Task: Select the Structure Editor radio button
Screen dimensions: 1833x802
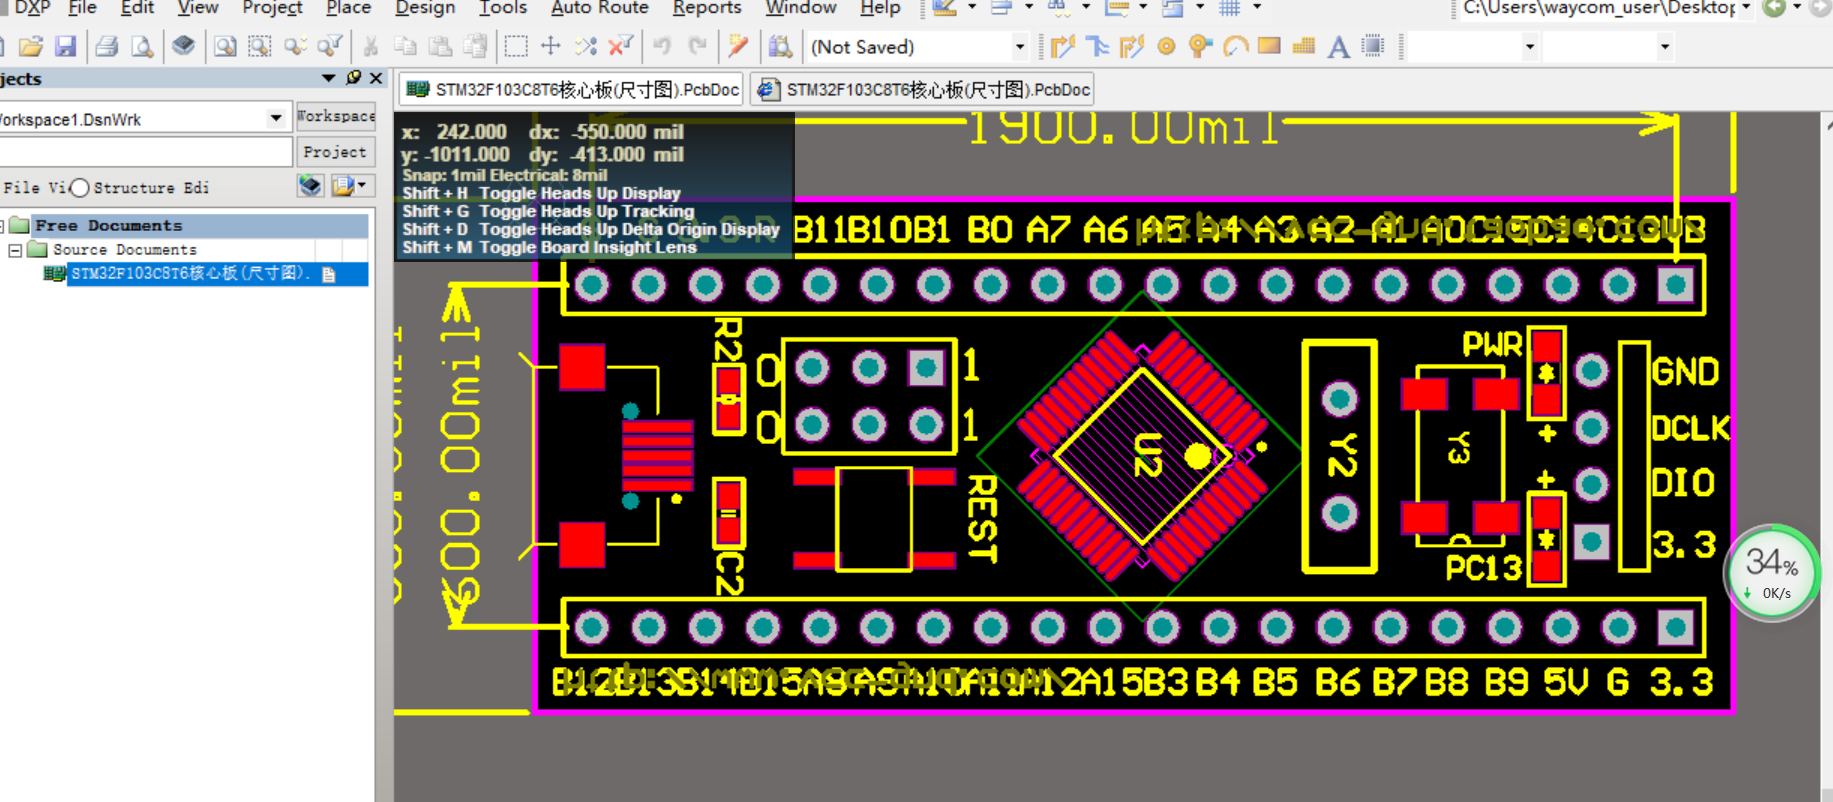Action: (80, 188)
